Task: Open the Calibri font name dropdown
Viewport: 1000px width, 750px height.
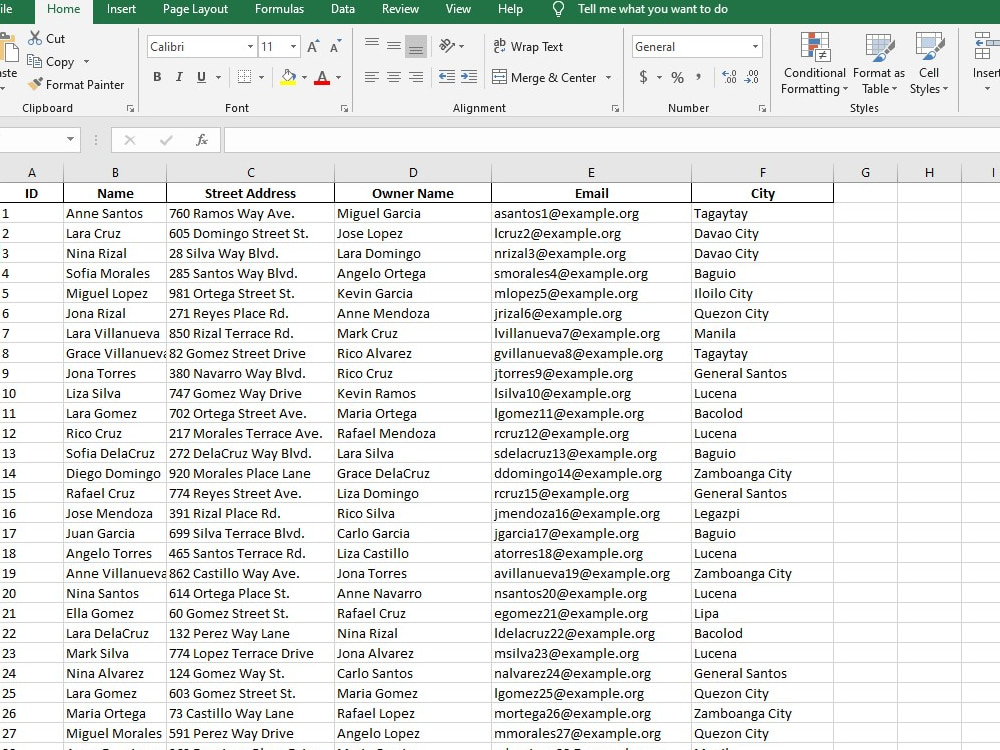Action: 250,47
